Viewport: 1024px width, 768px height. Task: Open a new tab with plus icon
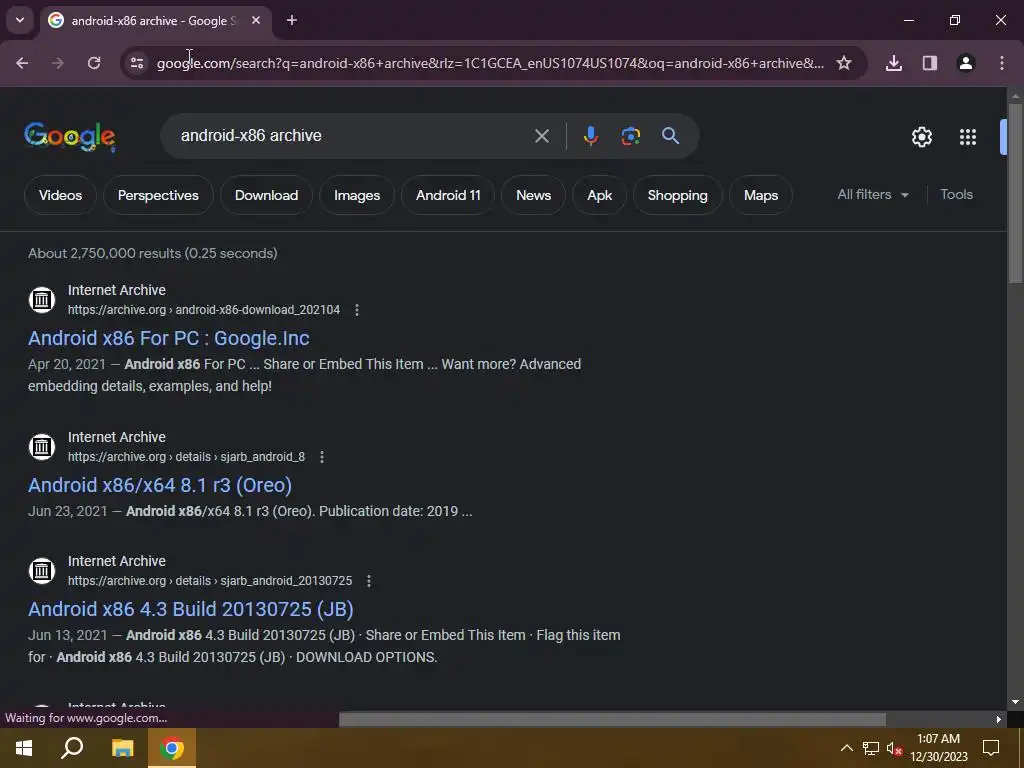point(292,20)
